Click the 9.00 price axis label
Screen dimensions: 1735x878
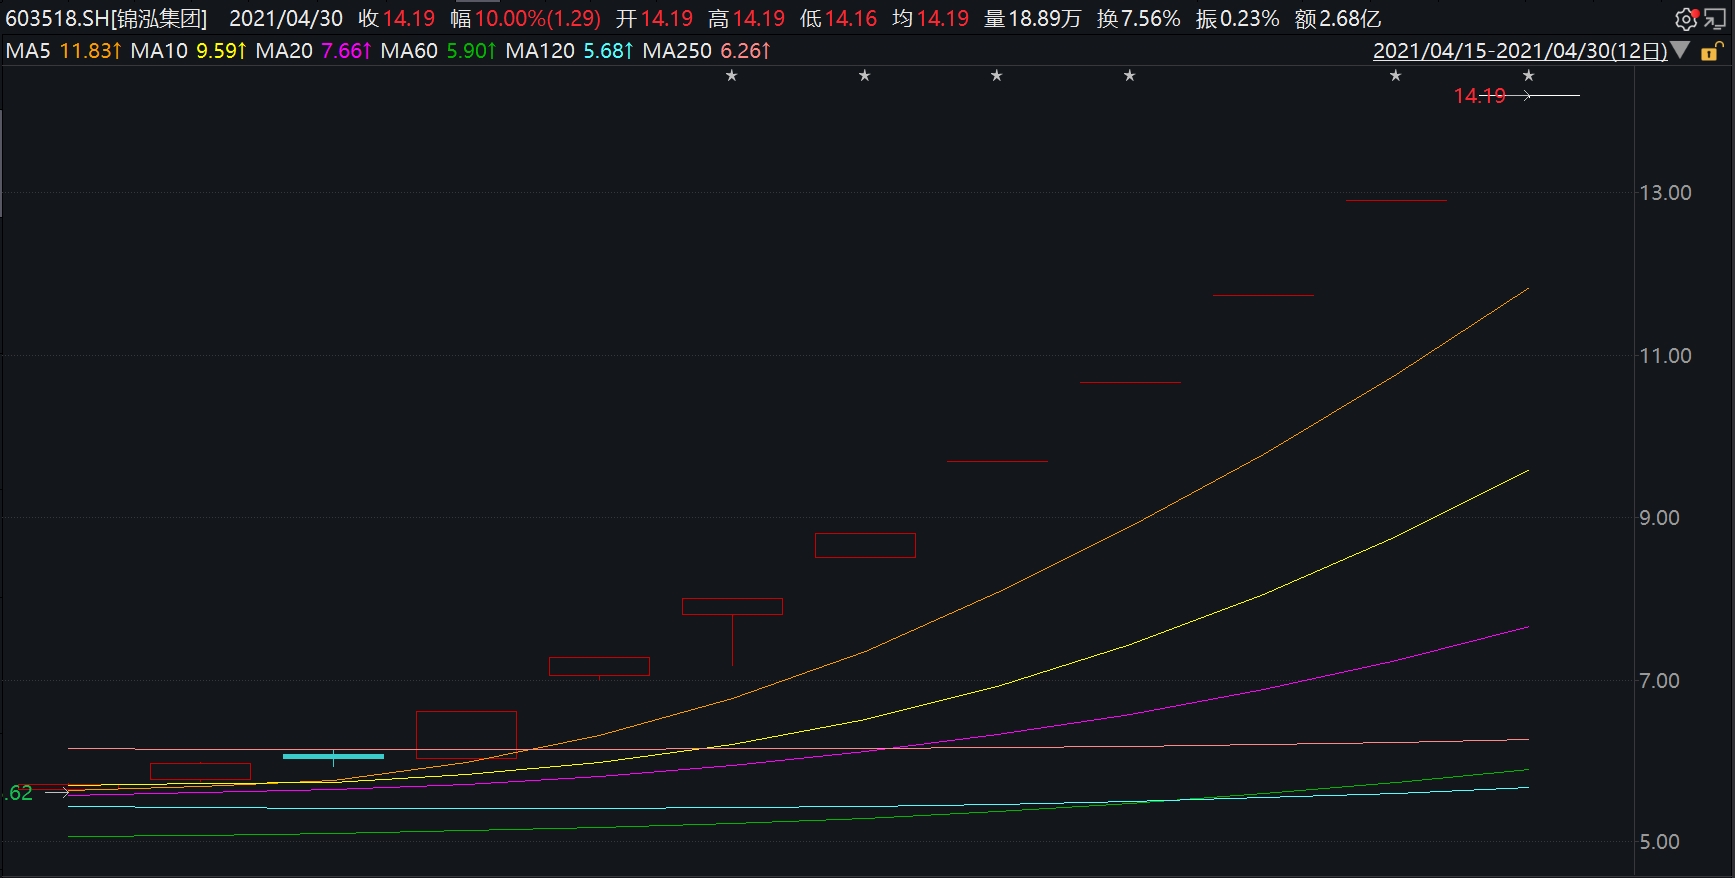pos(1659,518)
